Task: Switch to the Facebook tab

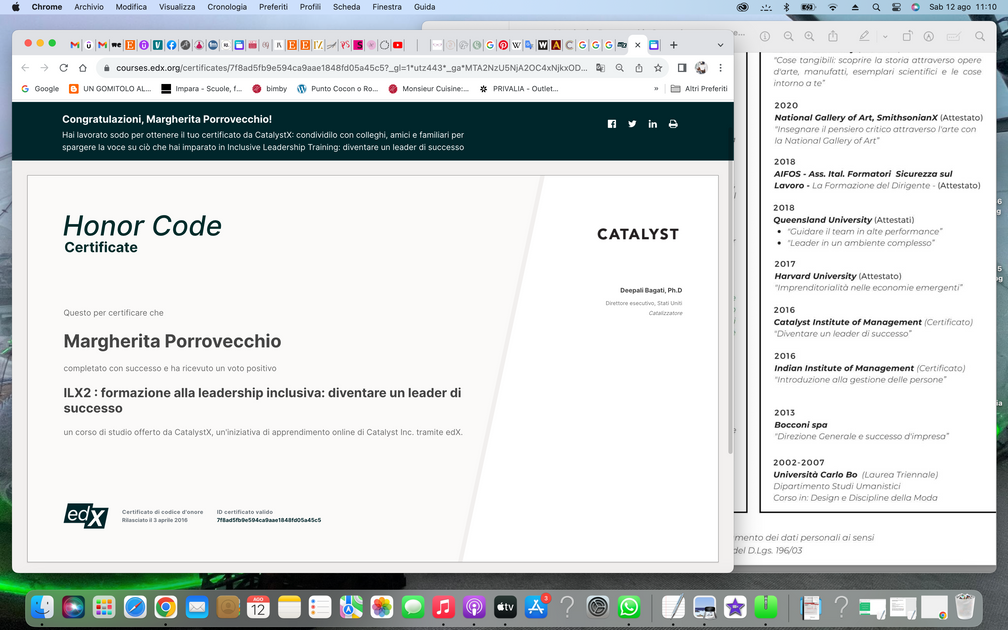Action: click(x=172, y=45)
